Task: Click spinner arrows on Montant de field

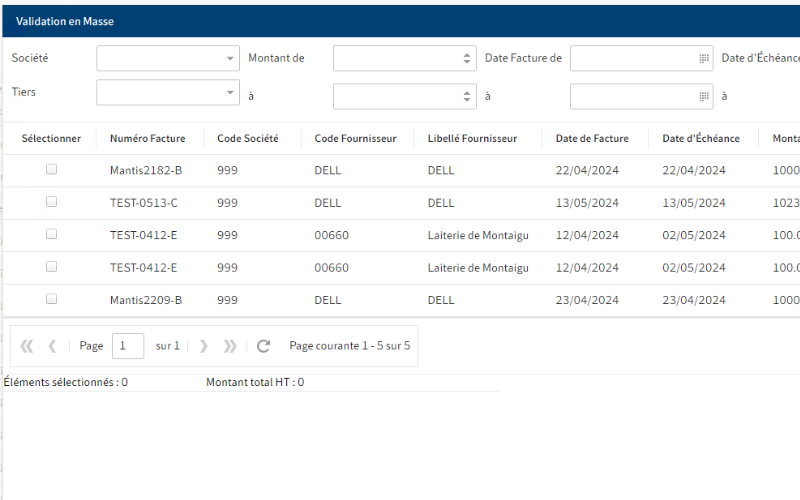Action: (x=467, y=58)
